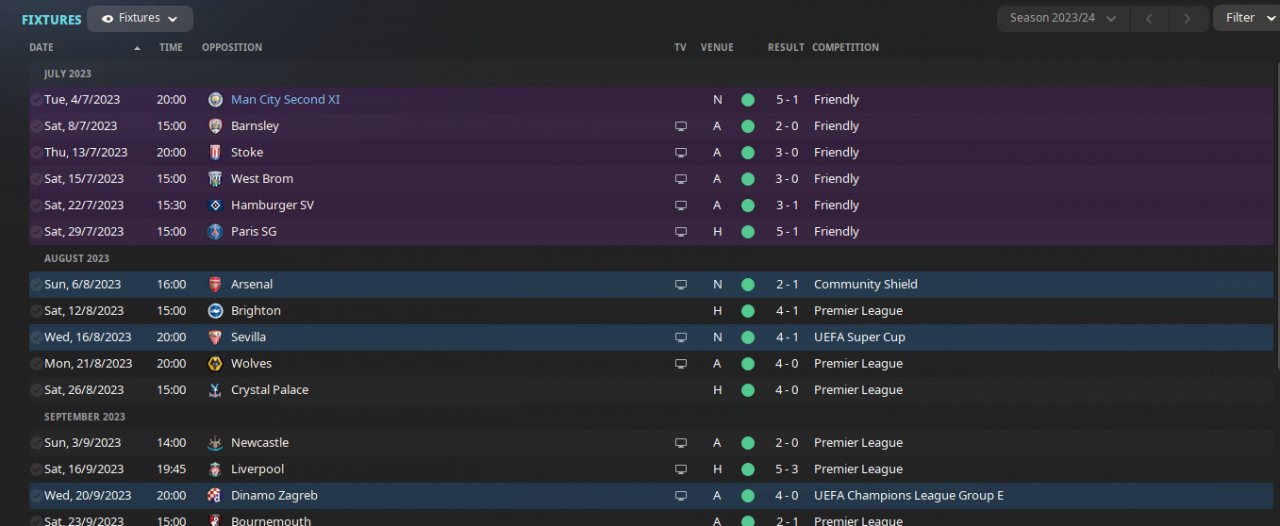
Task: Click the TV icon on Barnsley row
Action: [681, 126]
